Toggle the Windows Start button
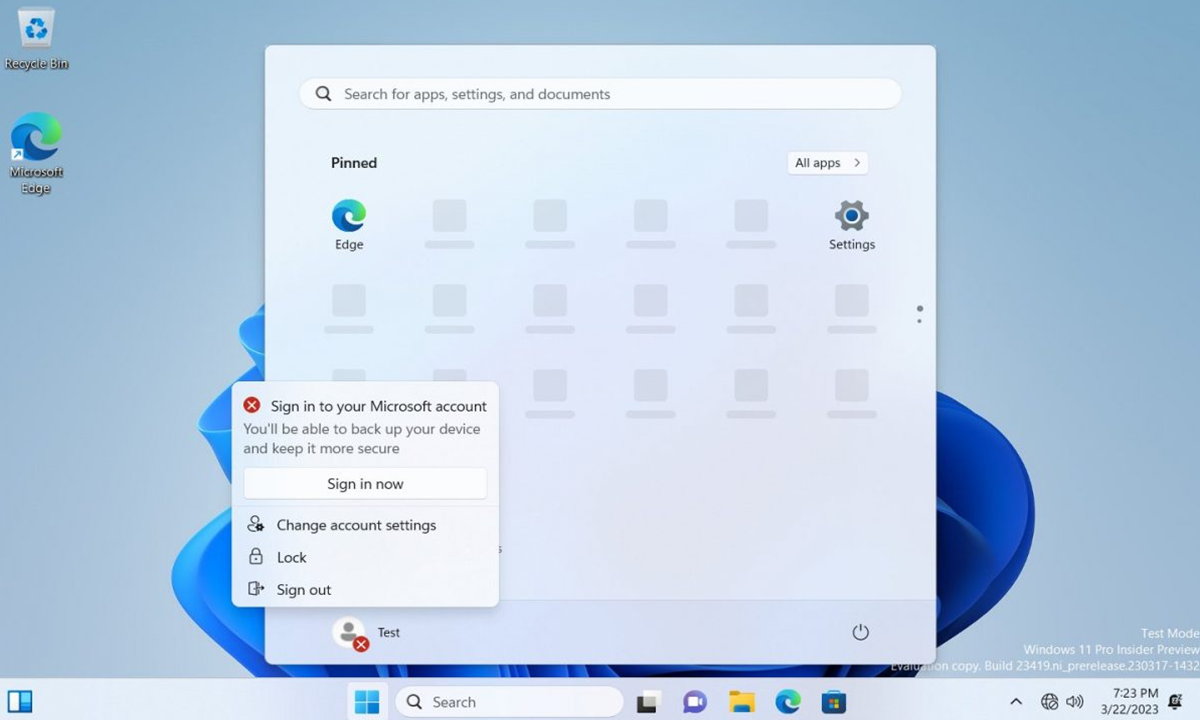The width and height of the screenshot is (1200, 720). pos(367,702)
